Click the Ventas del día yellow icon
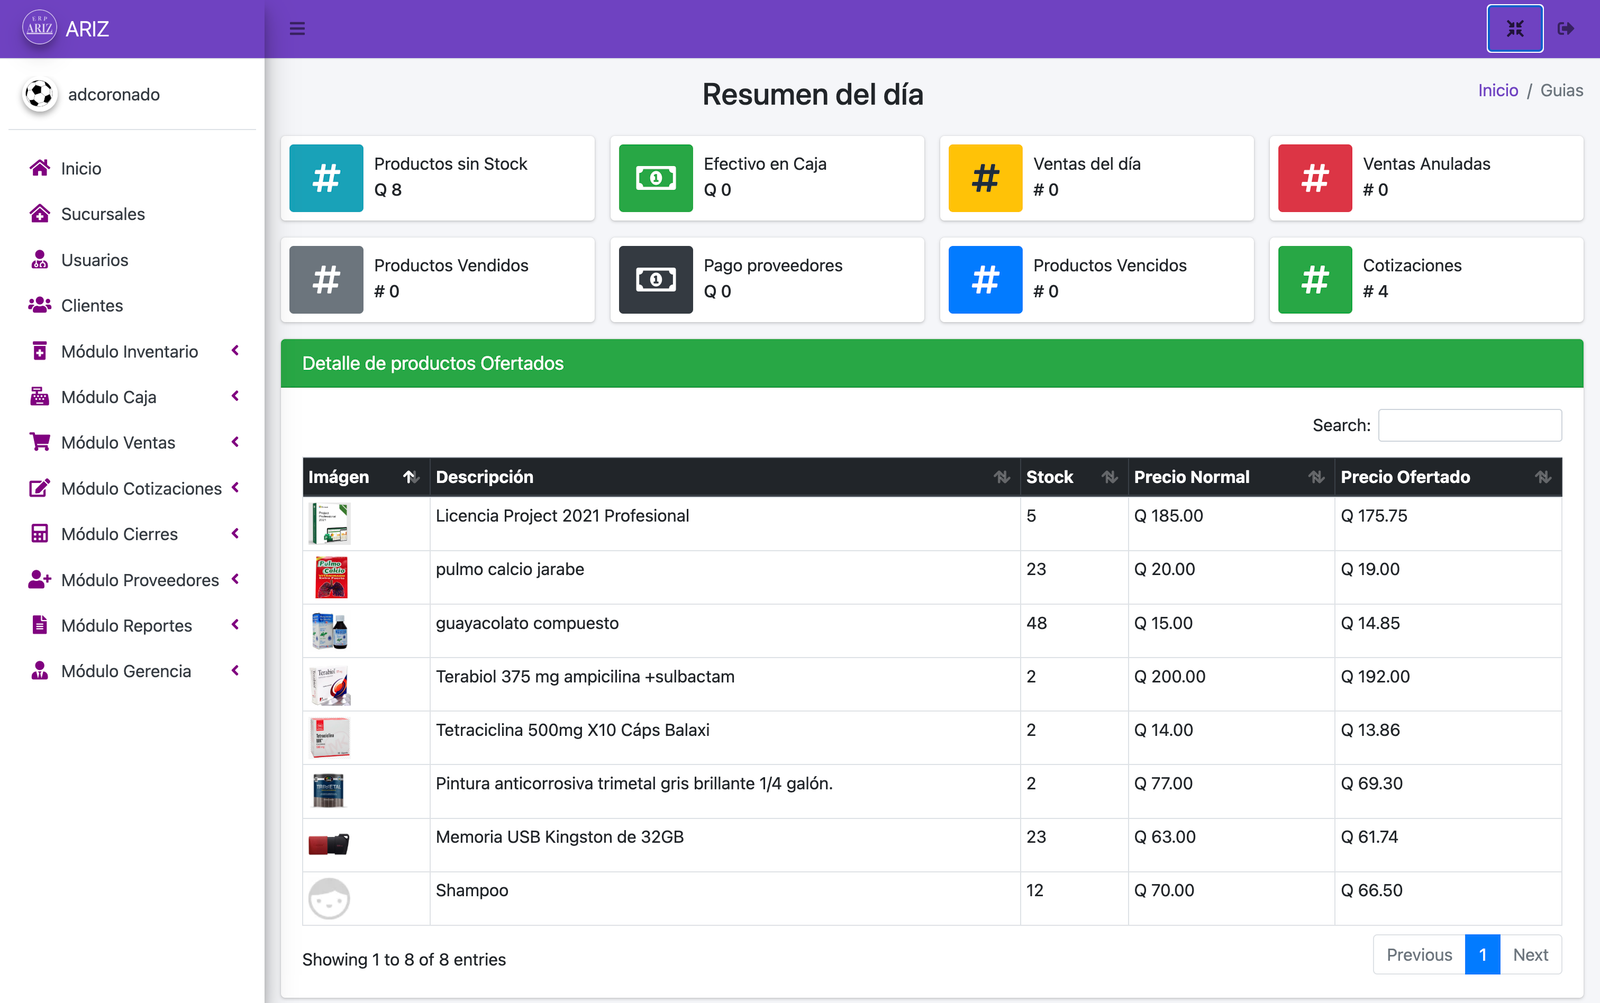Screen dimensions: 1600x1003 click(985, 178)
